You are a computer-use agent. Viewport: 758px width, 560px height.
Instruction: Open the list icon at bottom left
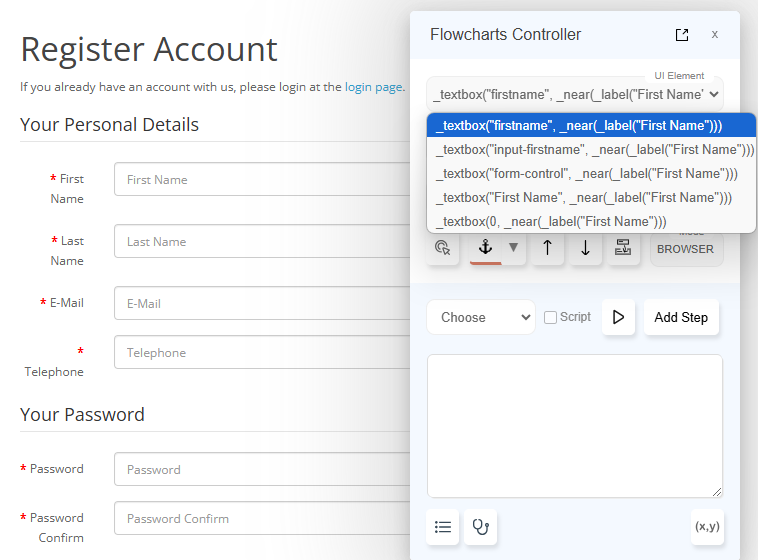coord(443,527)
